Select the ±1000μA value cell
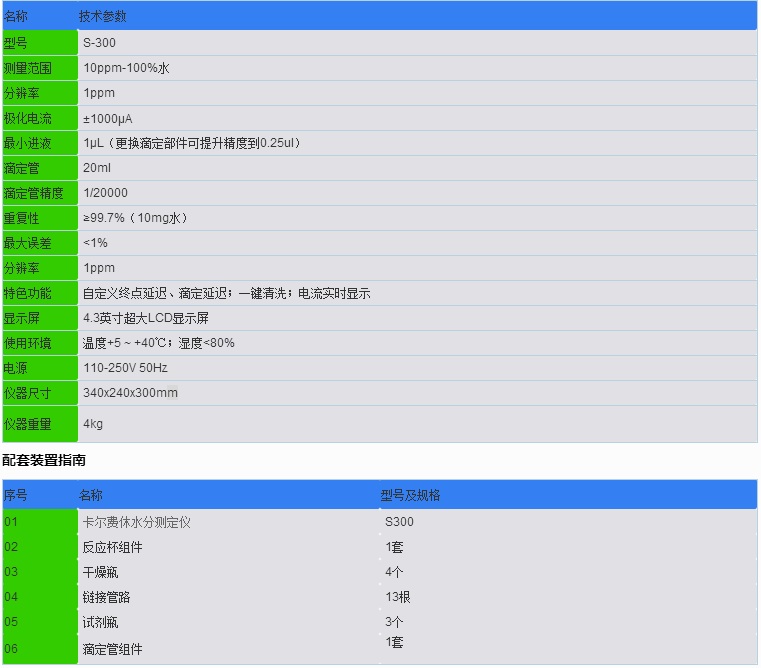Image resolution: width=761 pixels, height=668 pixels. coord(108,118)
